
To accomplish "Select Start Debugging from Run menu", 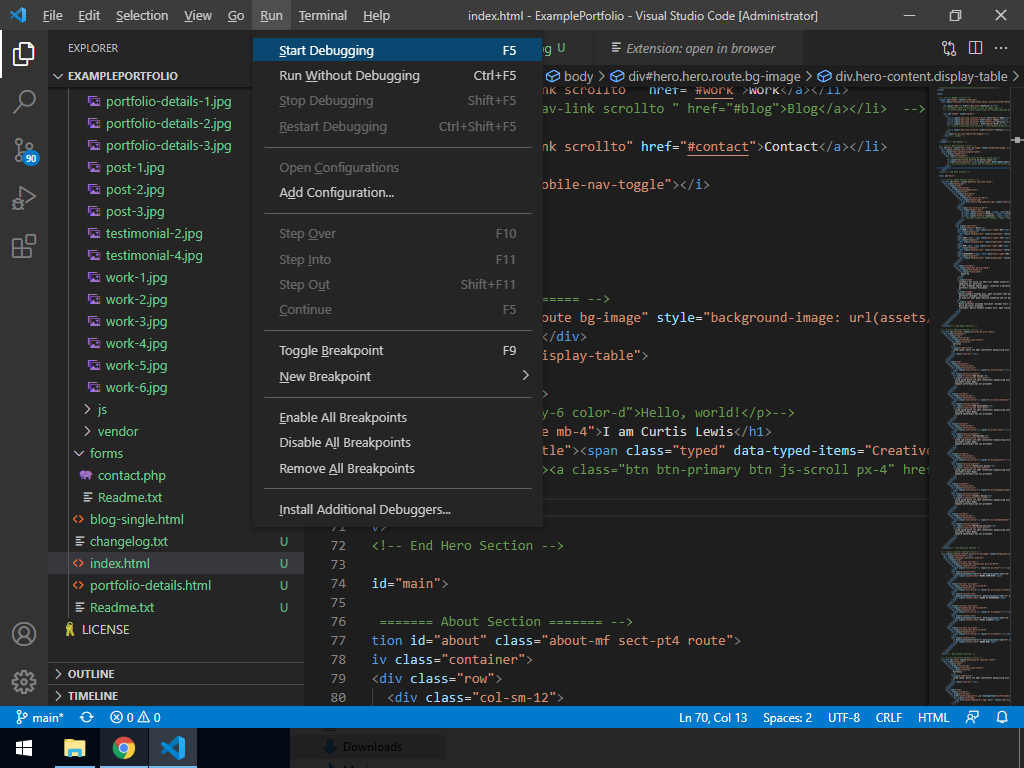I will click(x=327, y=51).
